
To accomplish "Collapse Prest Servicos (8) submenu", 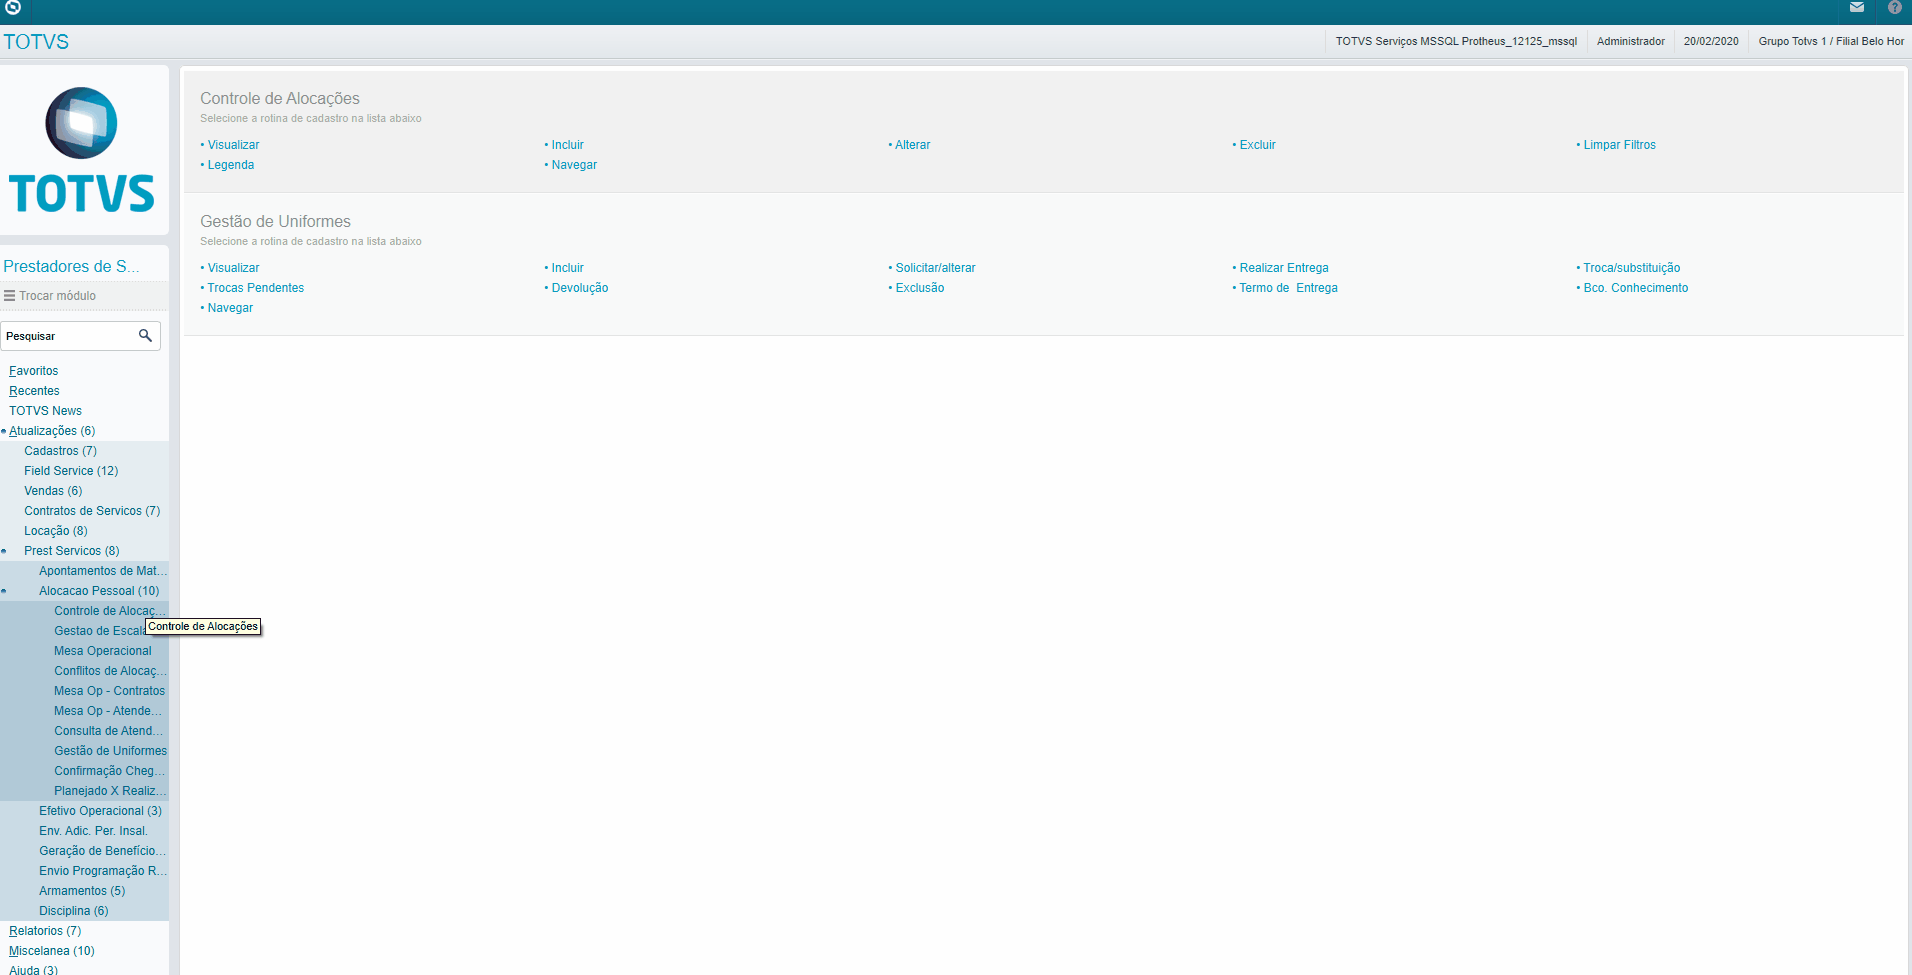I will pyautogui.click(x=71, y=551).
